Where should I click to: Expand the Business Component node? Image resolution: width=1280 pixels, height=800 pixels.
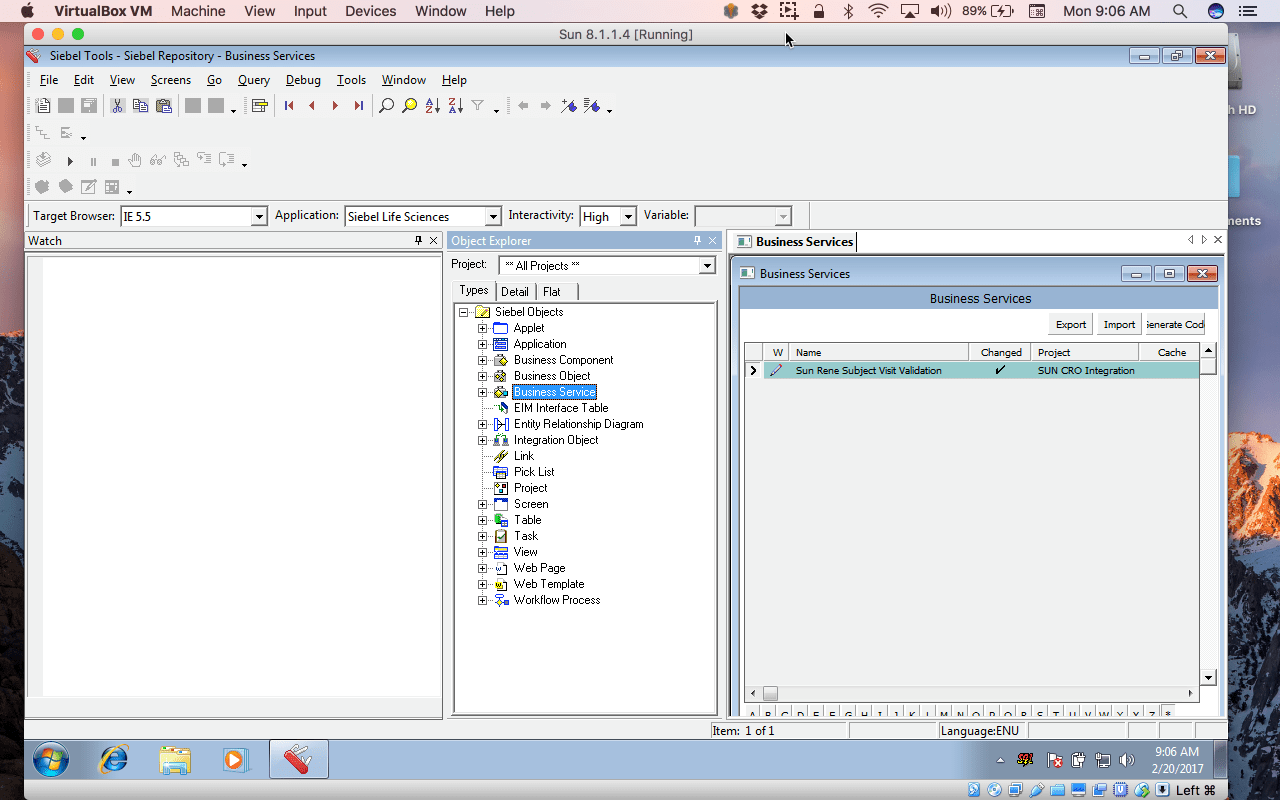pyautogui.click(x=482, y=360)
